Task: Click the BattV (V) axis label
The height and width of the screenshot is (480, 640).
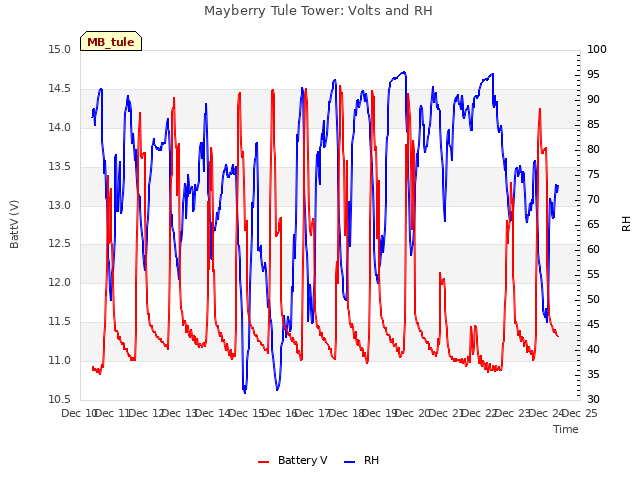Action: pos(14,224)
